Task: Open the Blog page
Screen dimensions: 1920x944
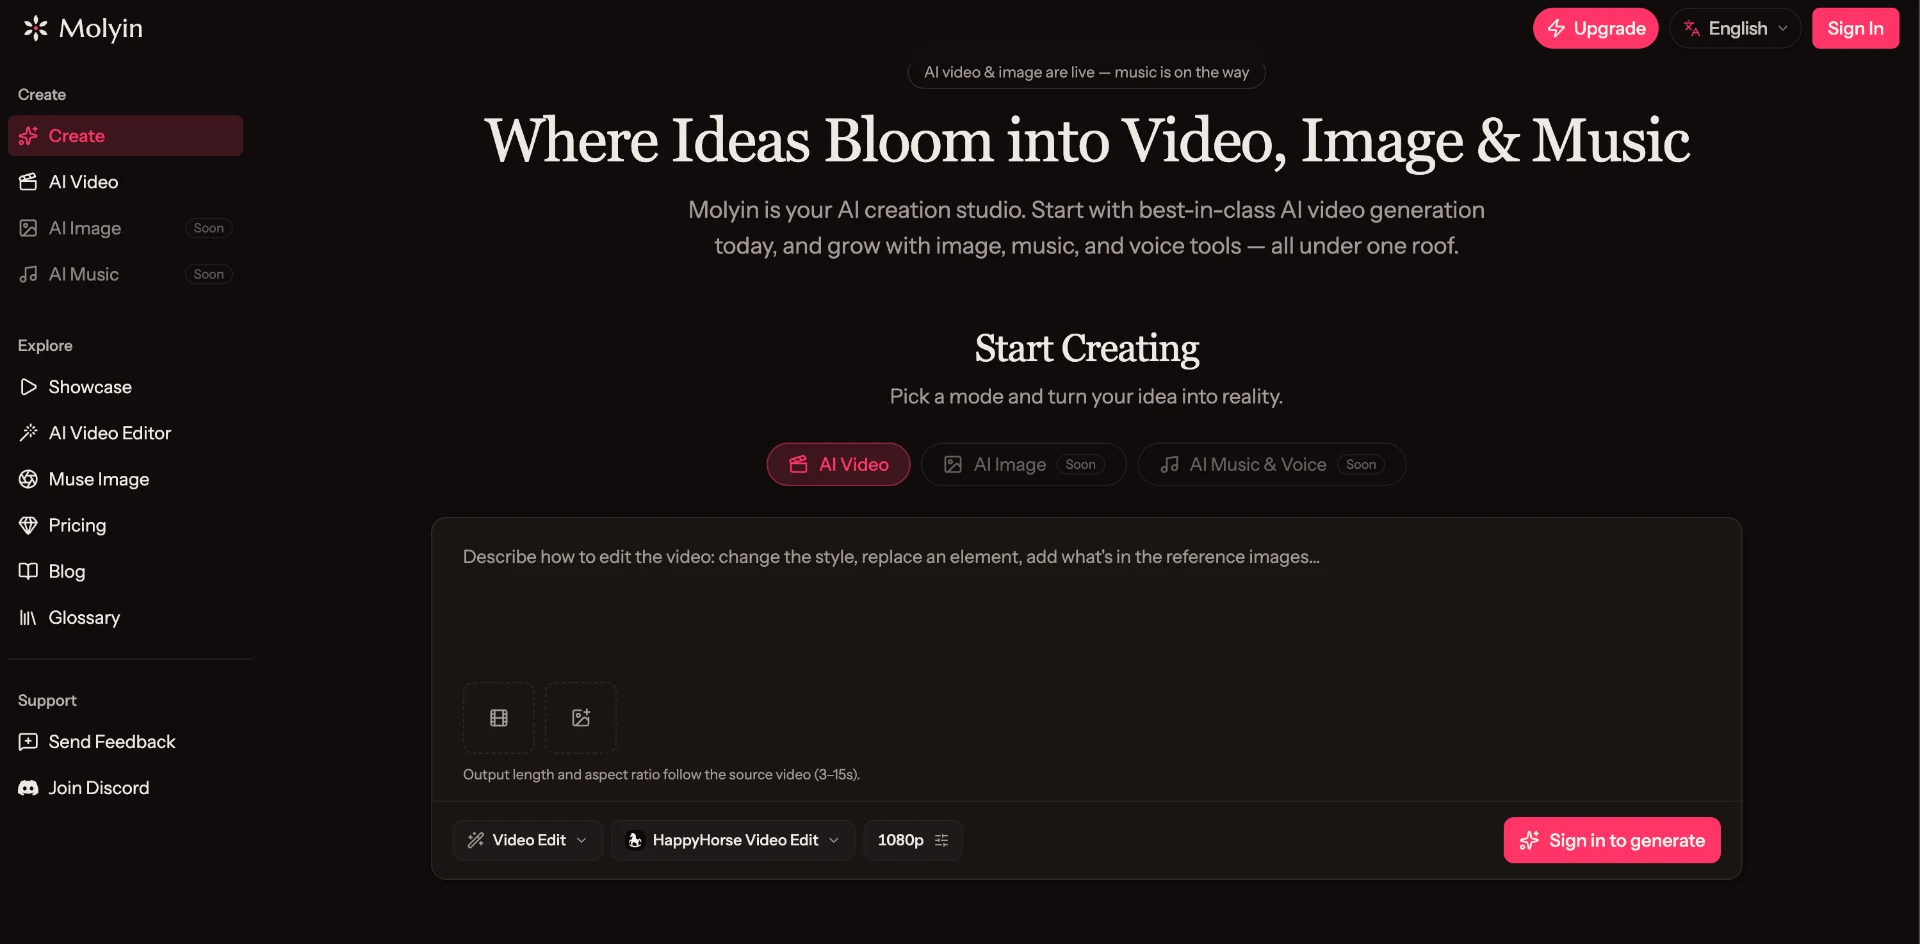Action: 126,571
